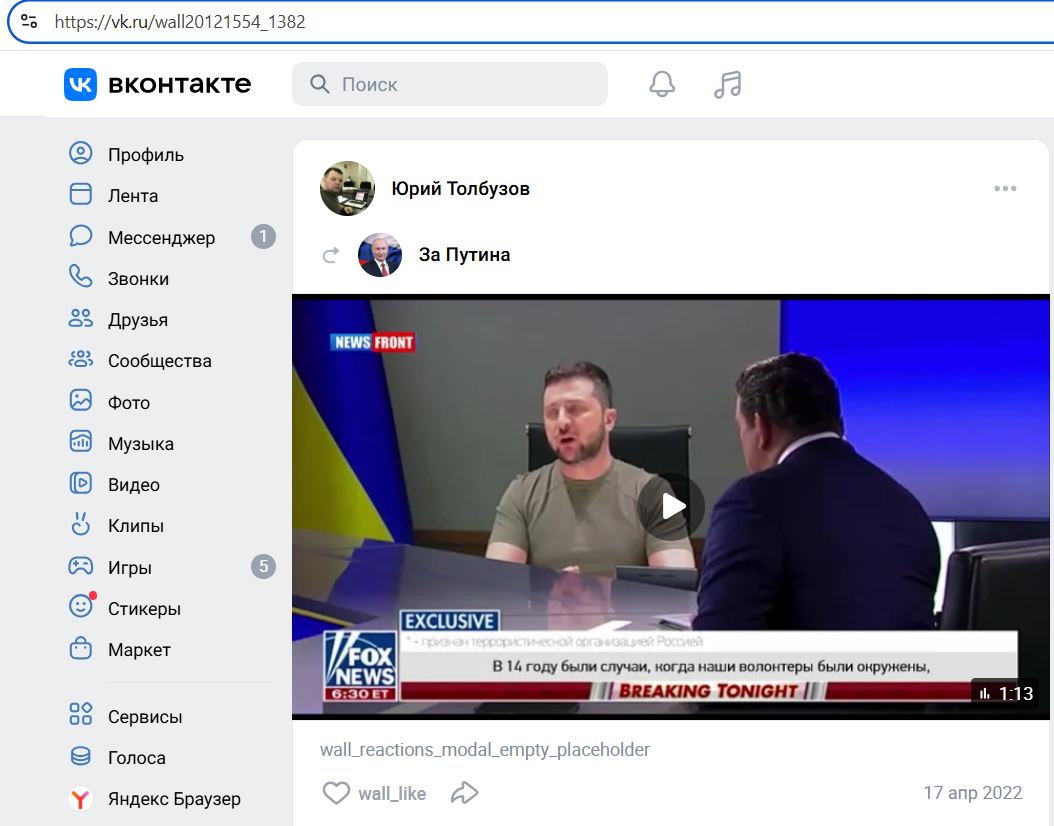The image size is (1054, 826).
Task: Open the music note player icon
Action: 727,85
